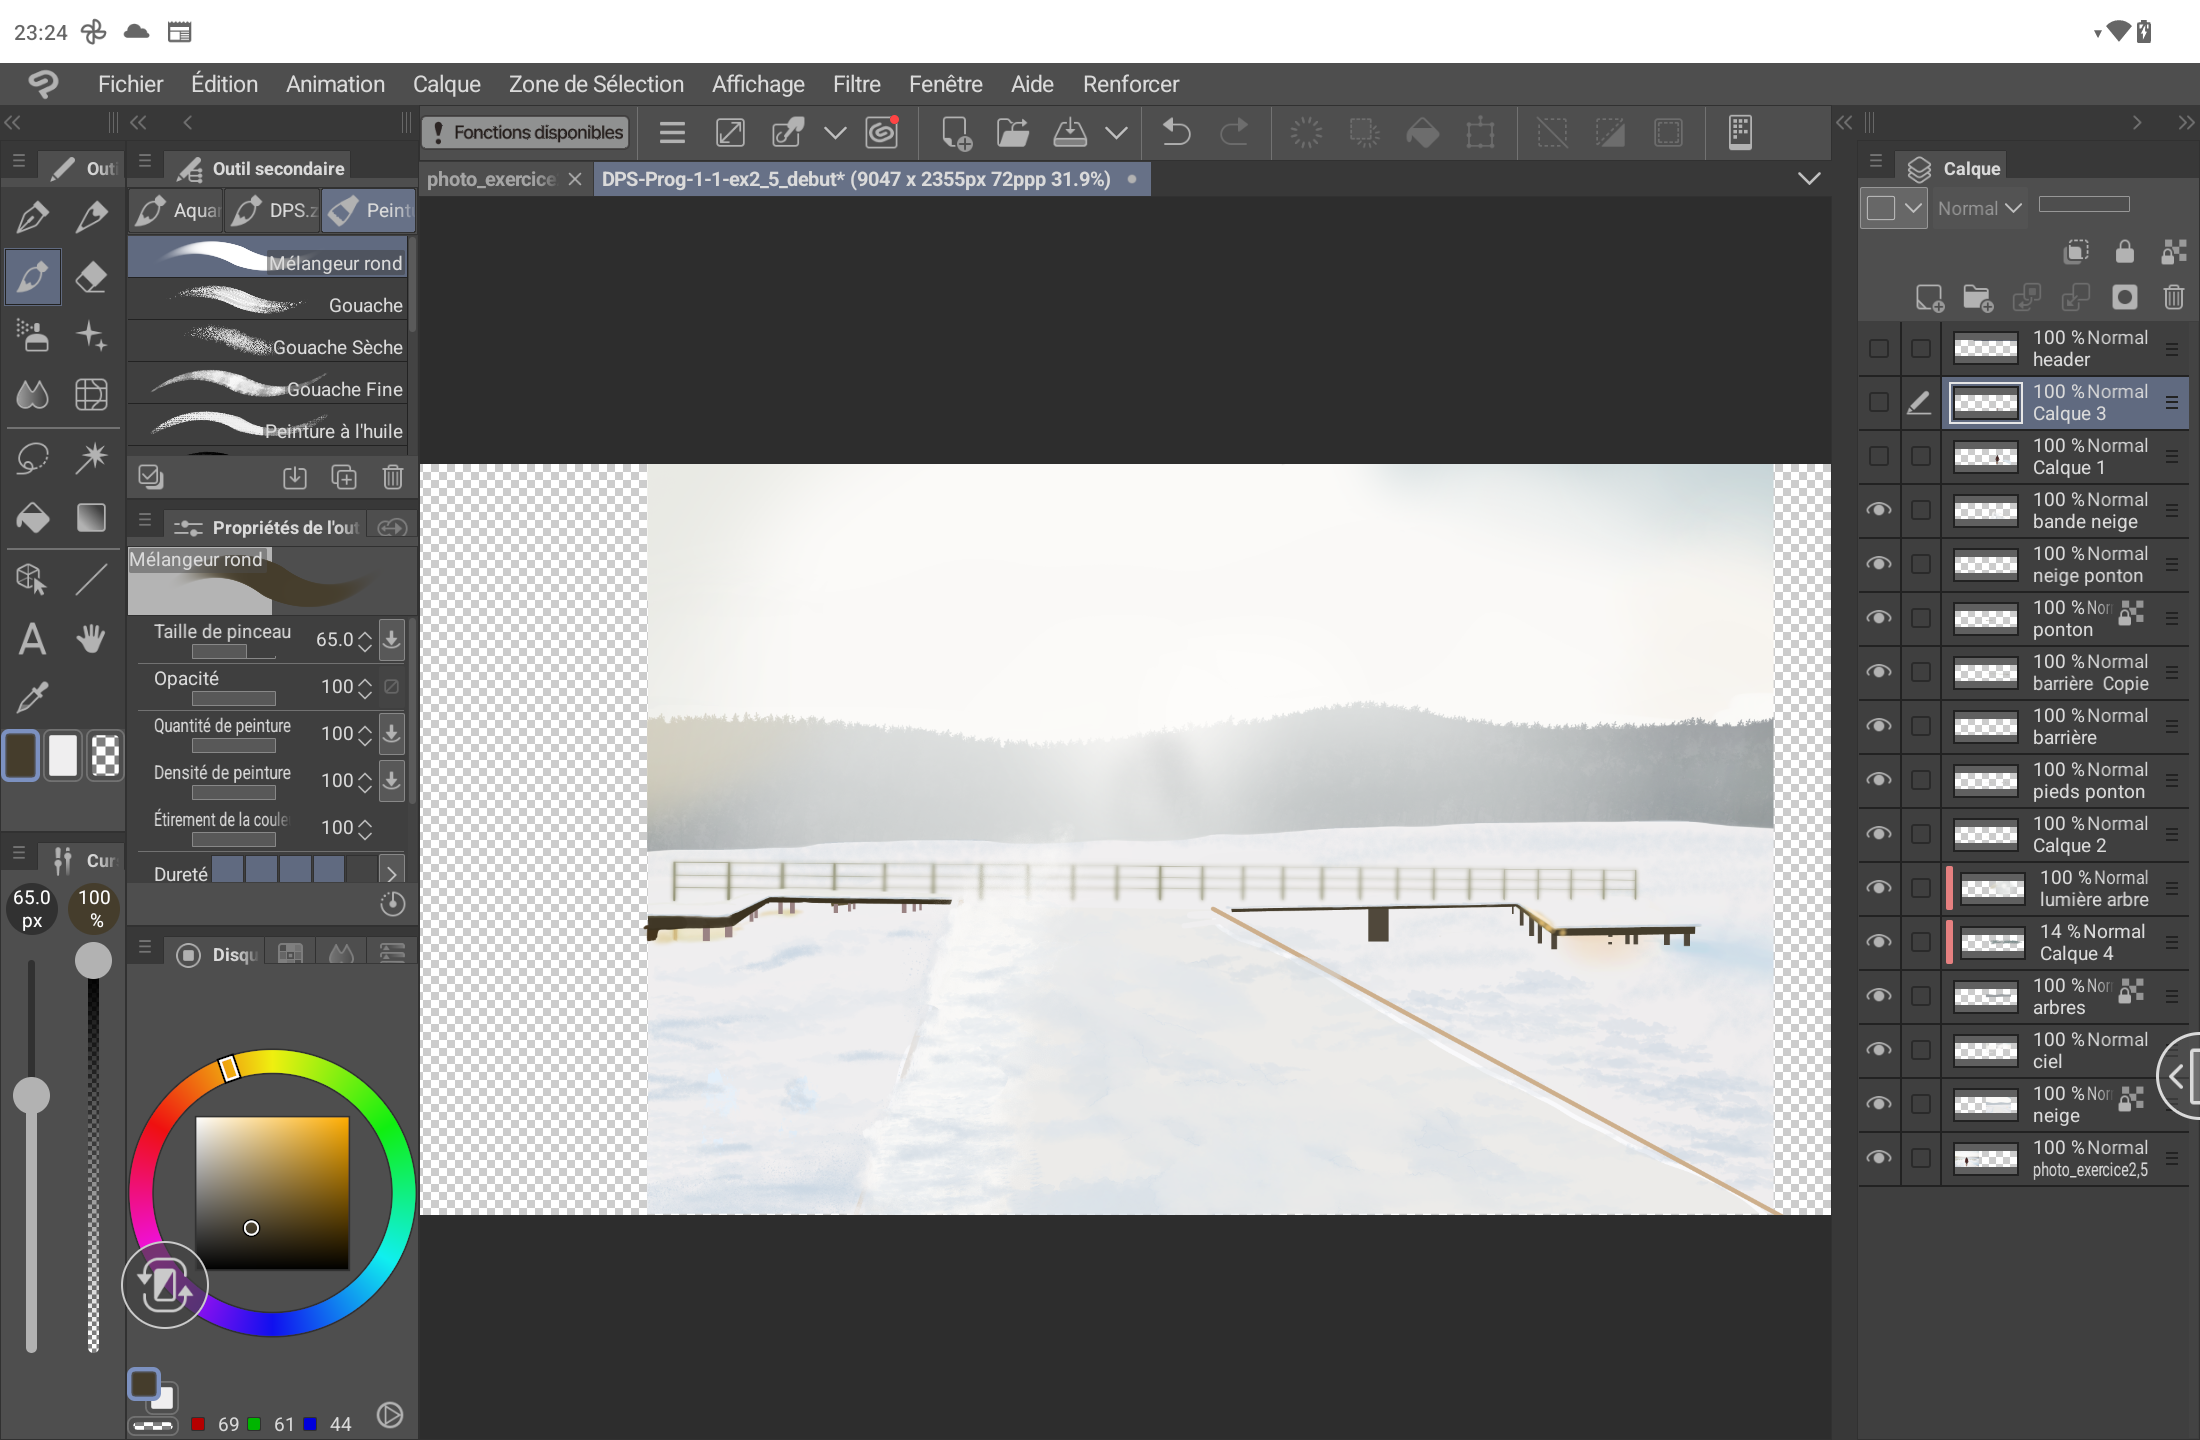Click the Fonctions disponibles button
2200x1440 pixels.
(526, 132)
